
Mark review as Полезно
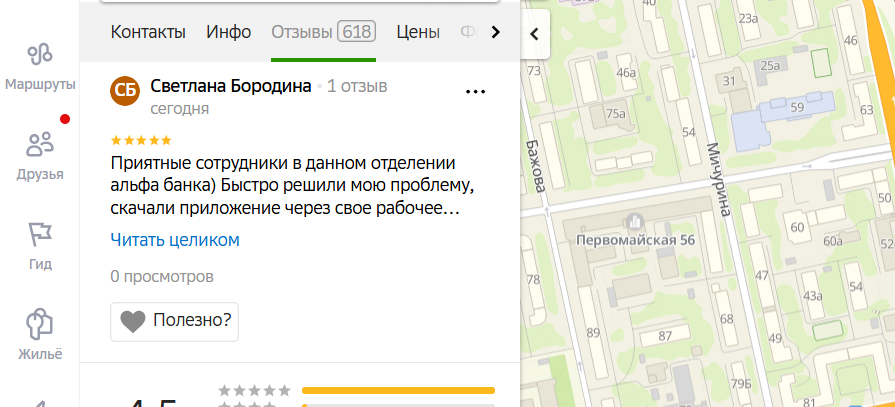click(x=174, y=322)
